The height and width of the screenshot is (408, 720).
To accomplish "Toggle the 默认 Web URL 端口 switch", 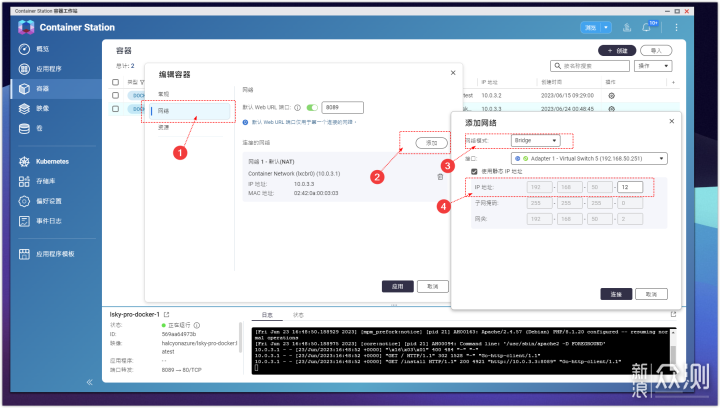I will 312,107.
